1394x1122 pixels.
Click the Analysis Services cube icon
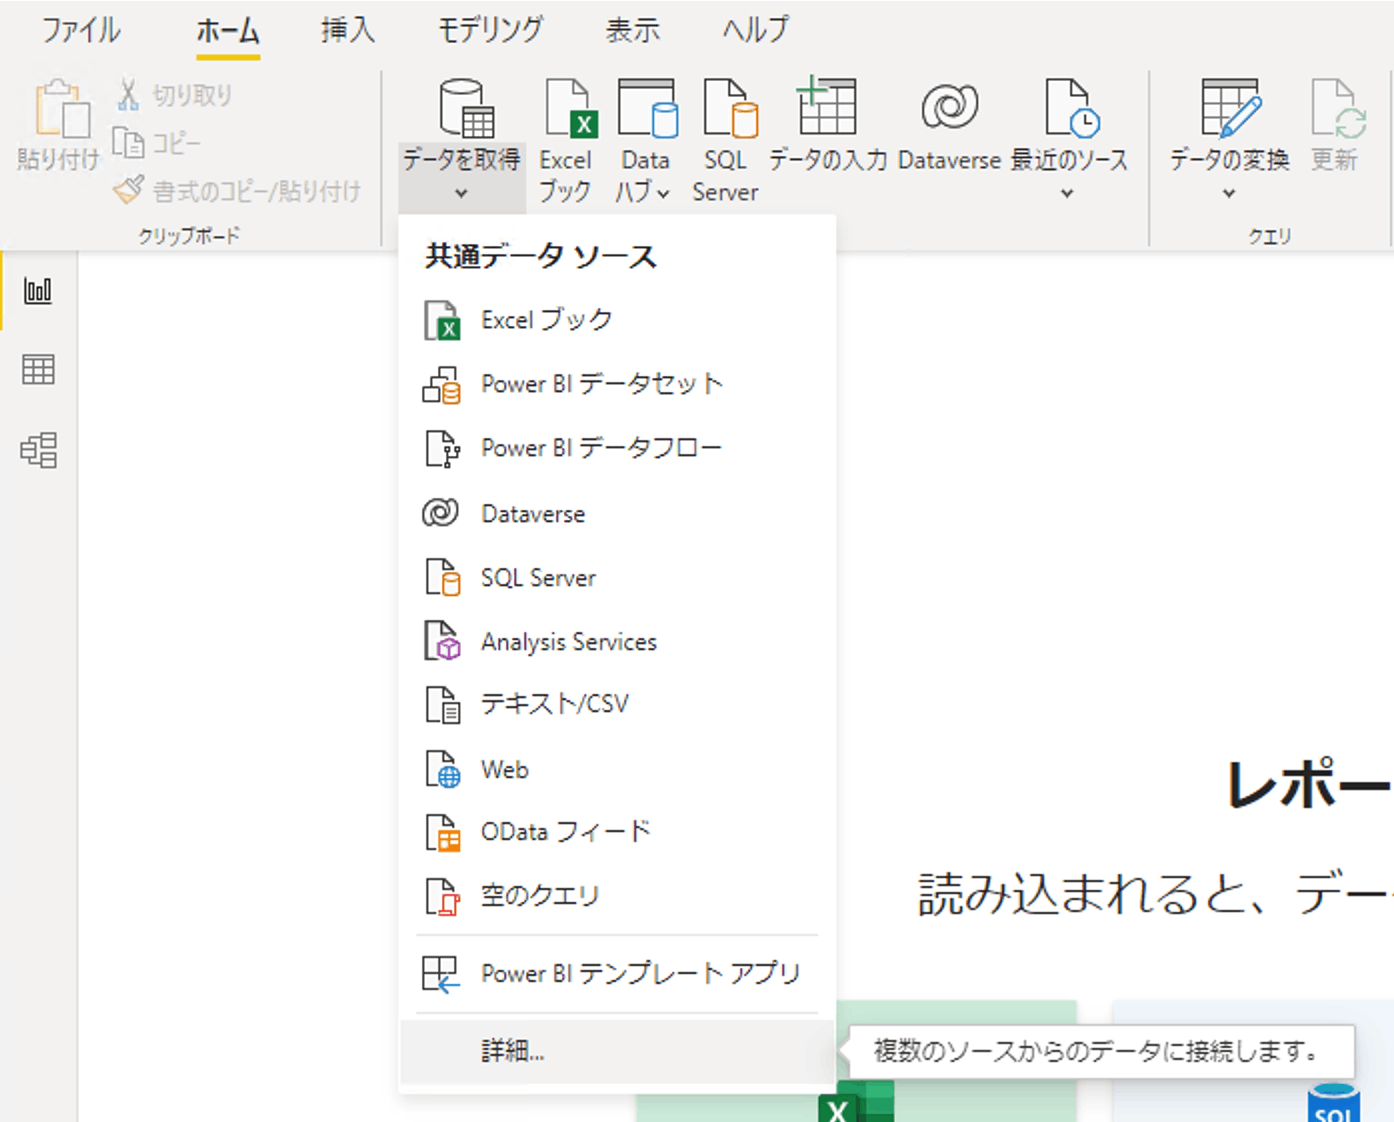442,641
